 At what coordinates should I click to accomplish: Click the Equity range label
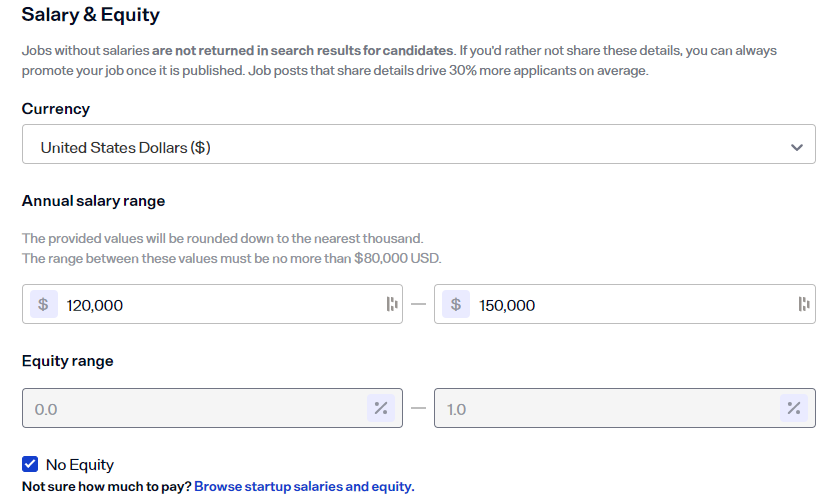click(x=68, y=361)
